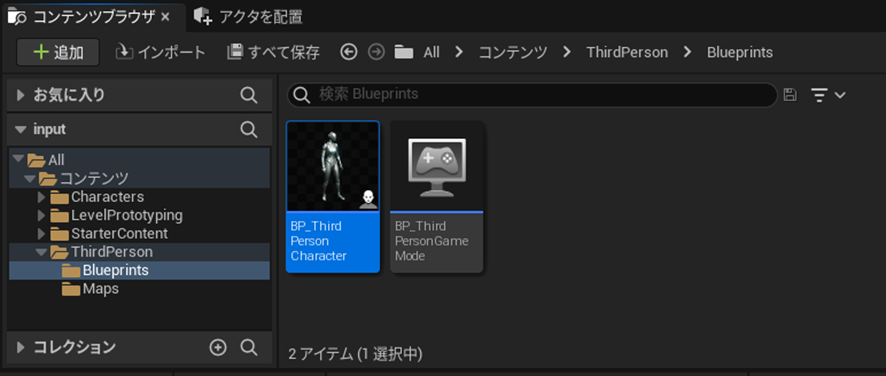Select the BP_ThirdPersonCharacter thumbnail
Viewport: 886px width, 376px height.
pos(333,167)
